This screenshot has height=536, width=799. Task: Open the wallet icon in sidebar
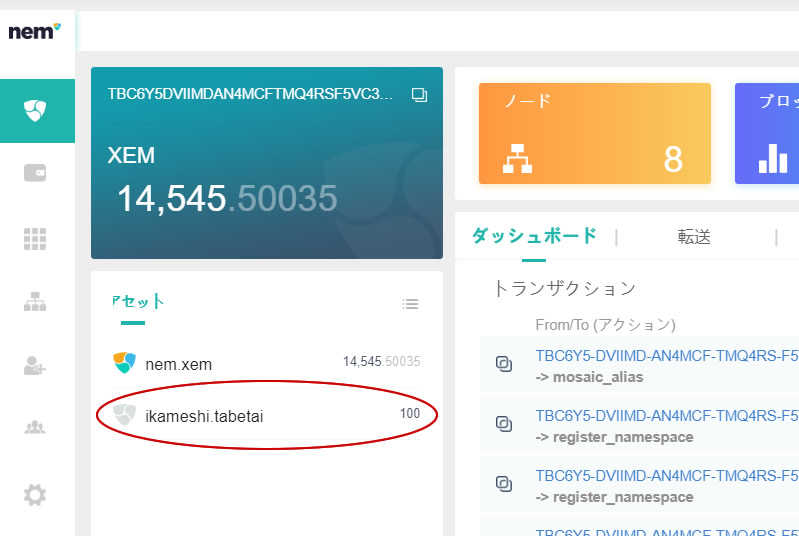36,173
